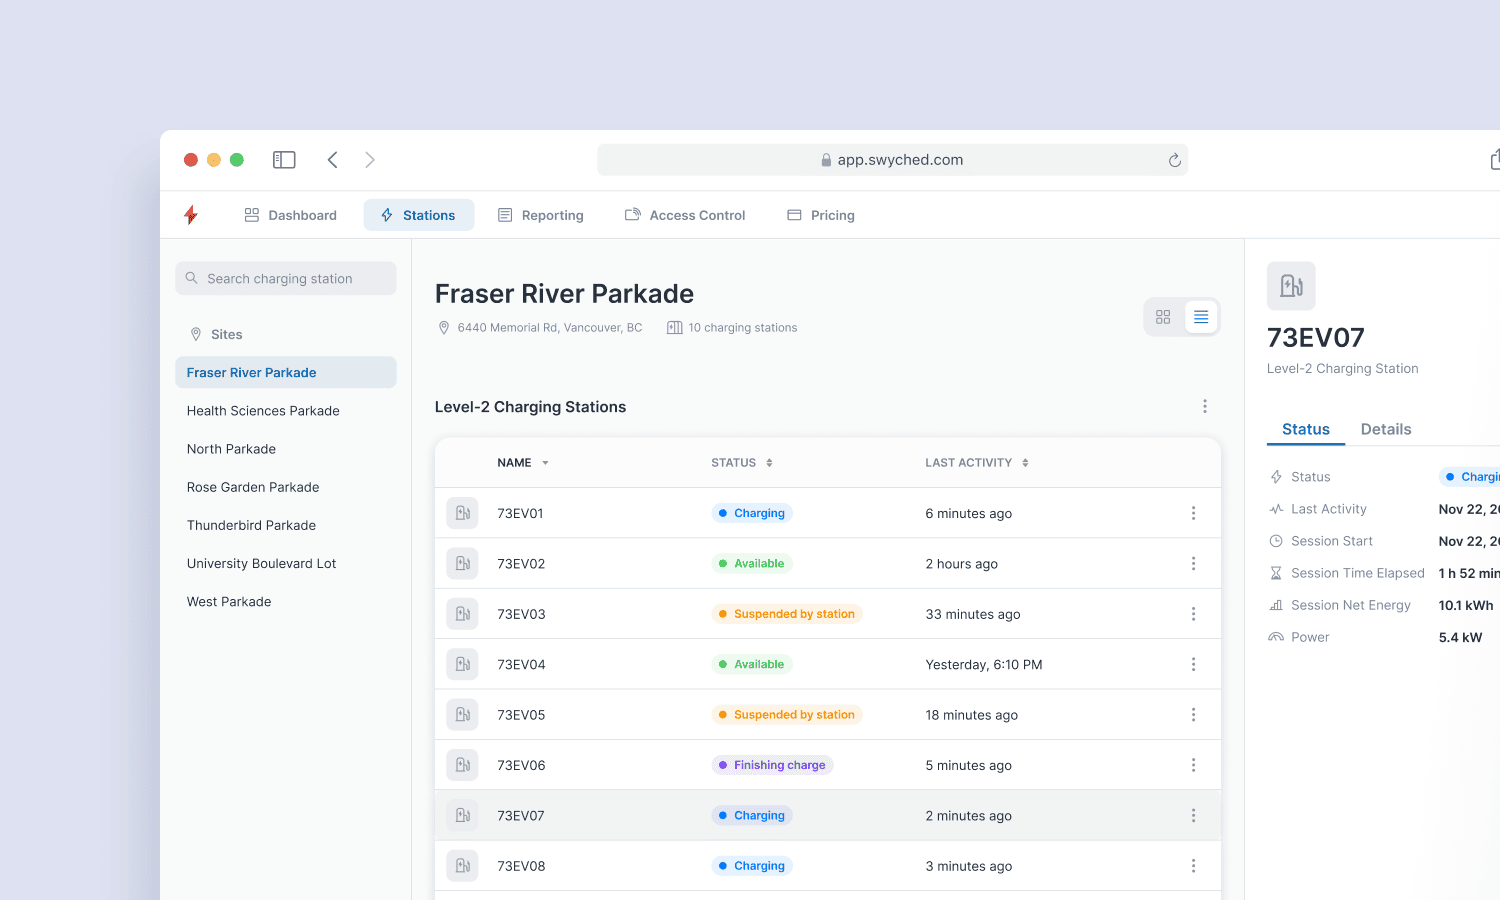Open the Access Control tab

pos(685,215)
